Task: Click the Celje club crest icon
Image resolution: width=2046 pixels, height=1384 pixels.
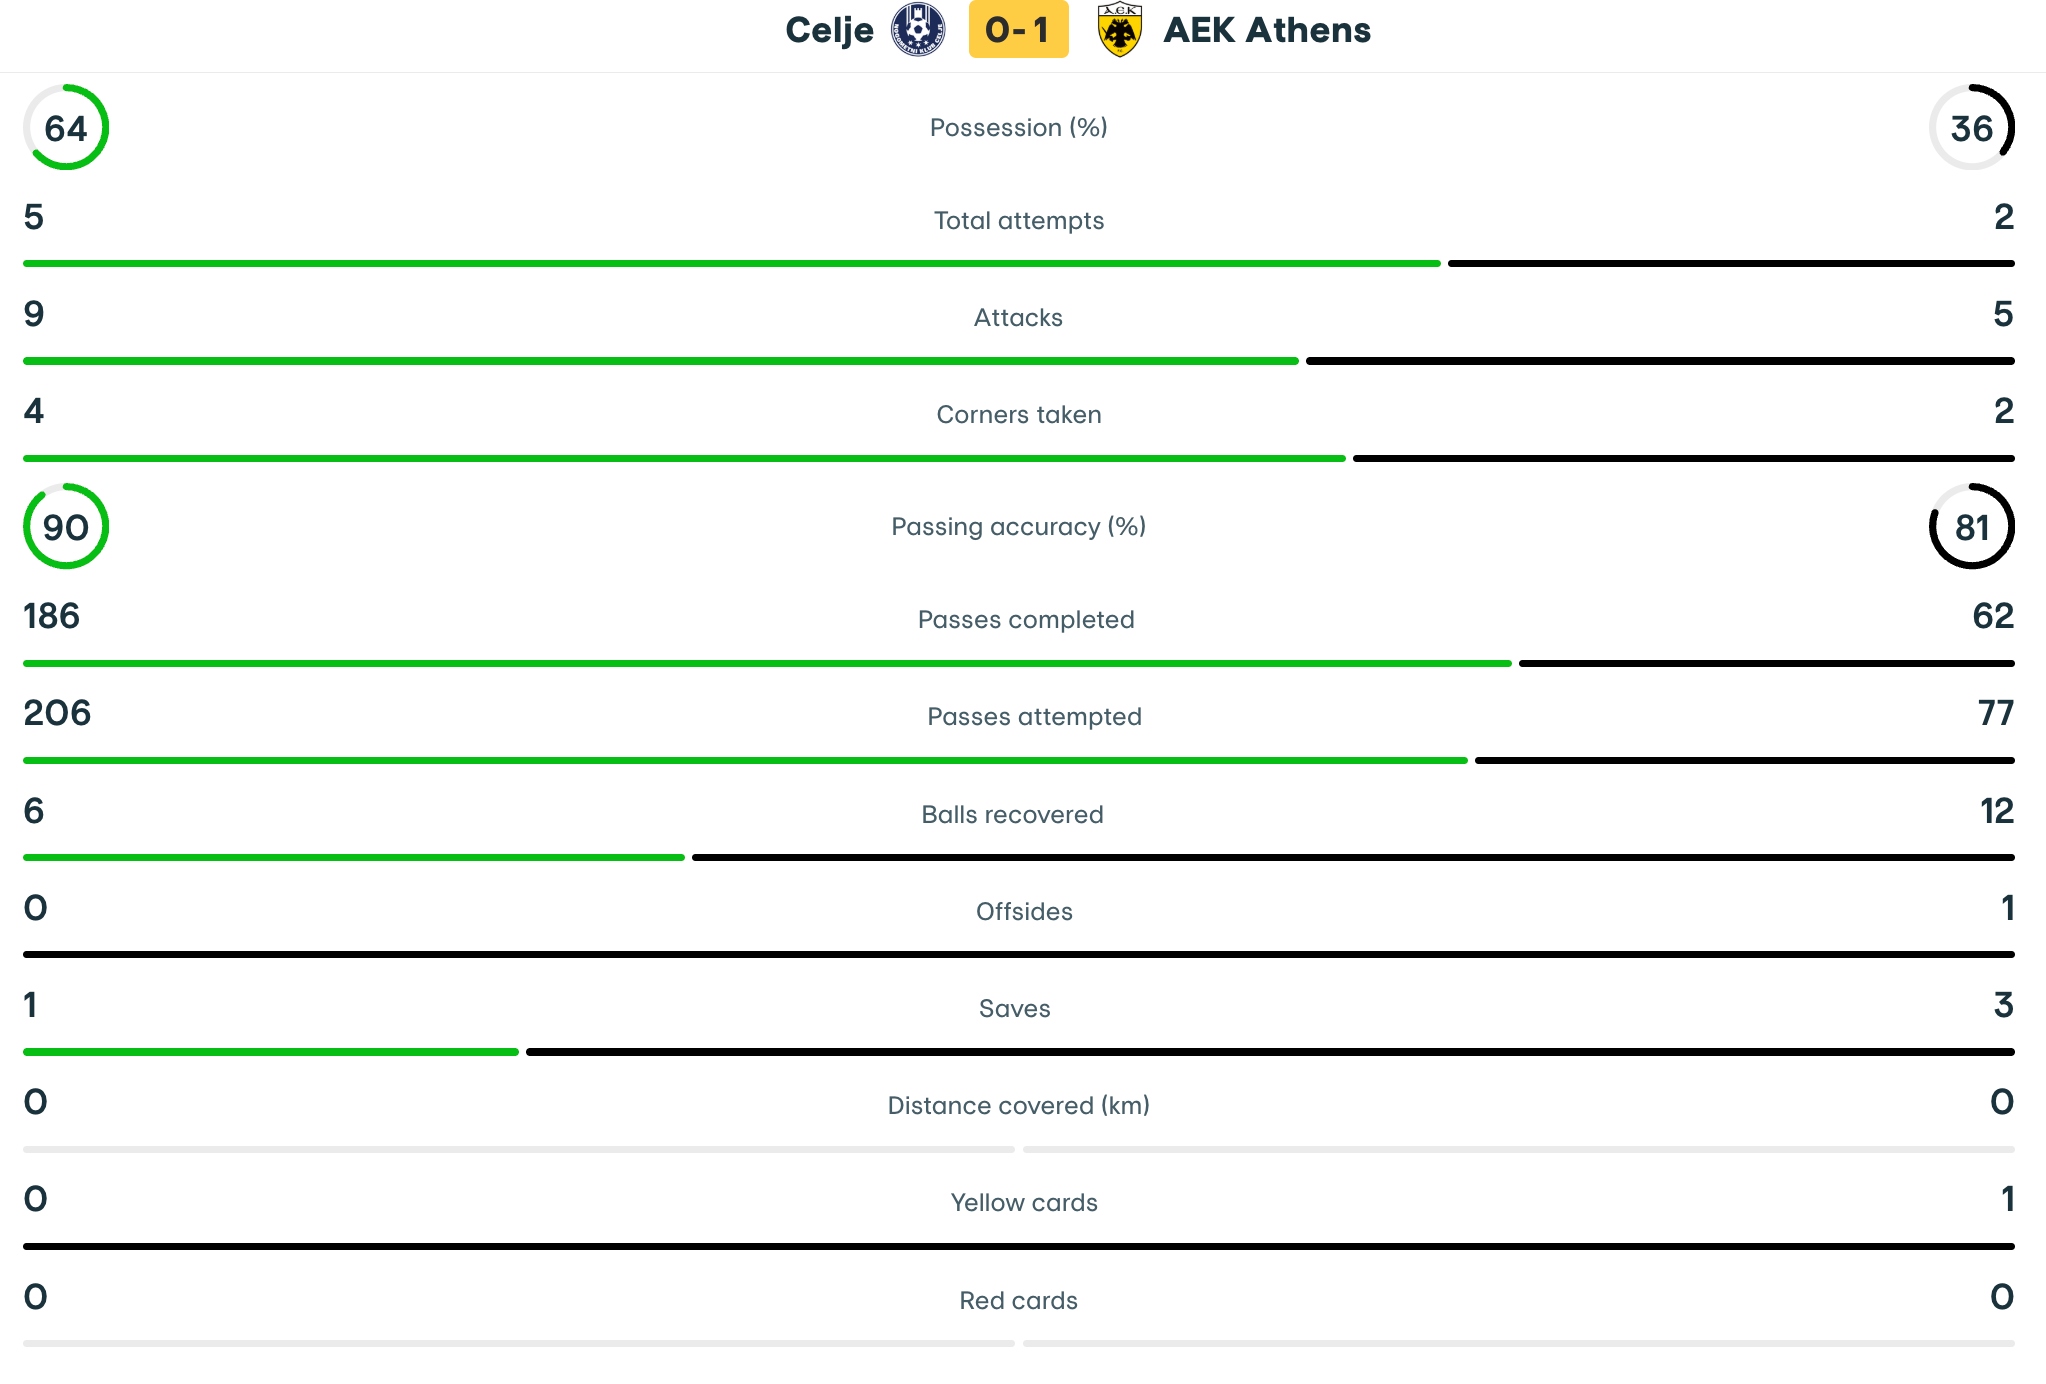Action: point(917,29)
